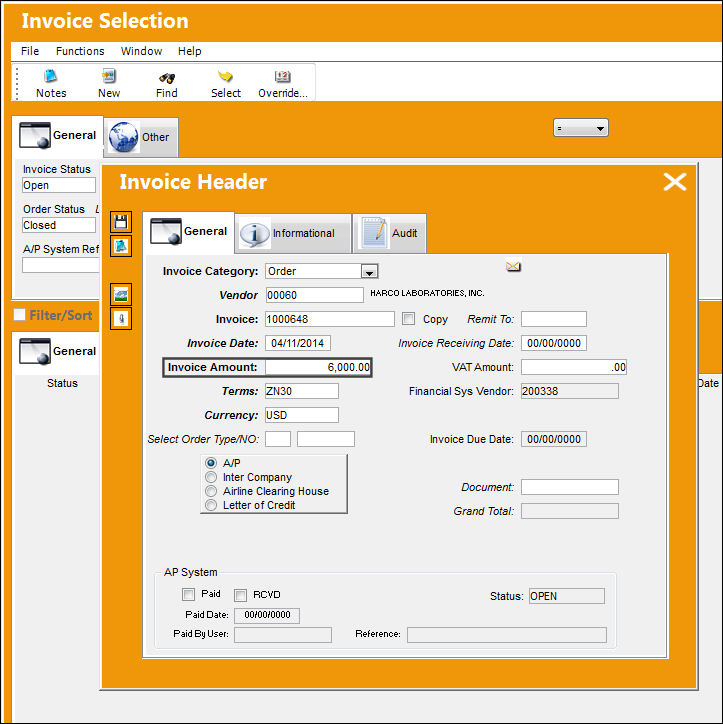The height and width of the screenshot is (724, 723).
Task: Open the Help menu
Action: (190, 51)
